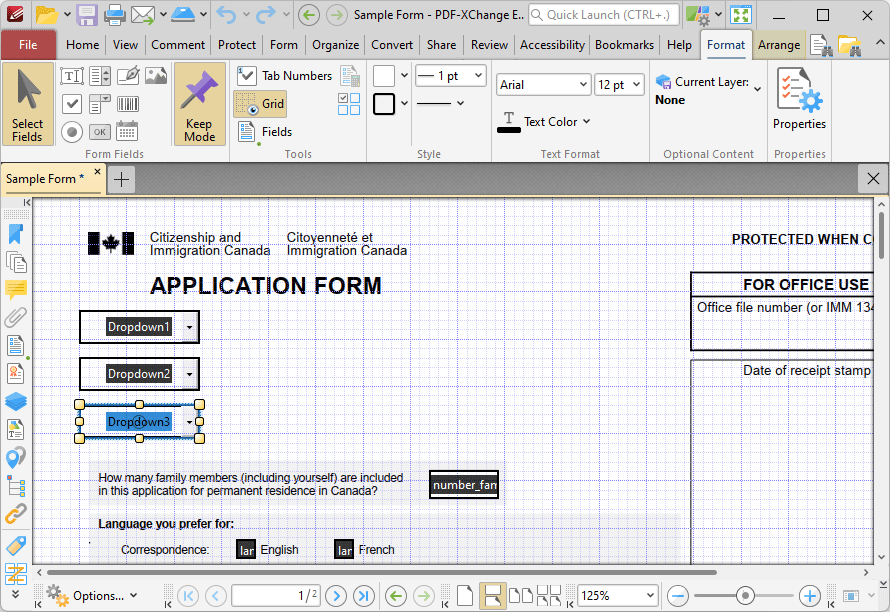
Task: Expand the Text Color dropdown
Action: coord(586,121)
